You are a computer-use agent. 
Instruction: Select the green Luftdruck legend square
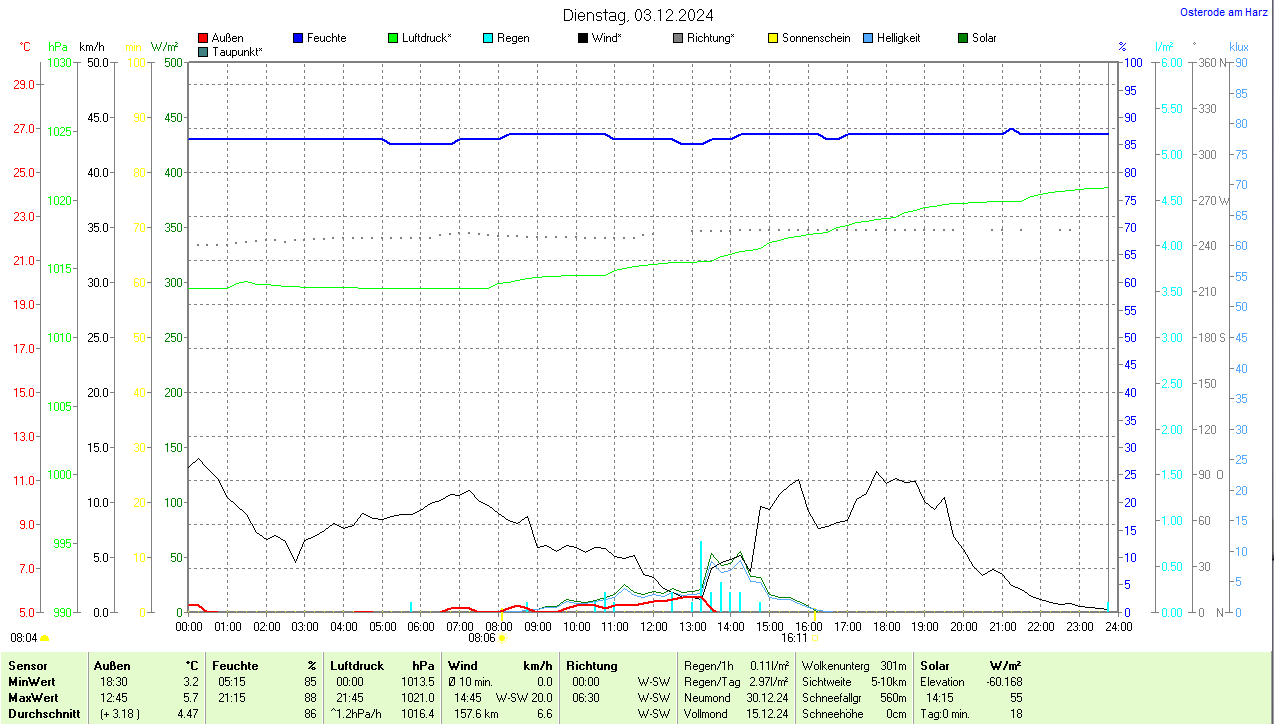pos(393,38)
